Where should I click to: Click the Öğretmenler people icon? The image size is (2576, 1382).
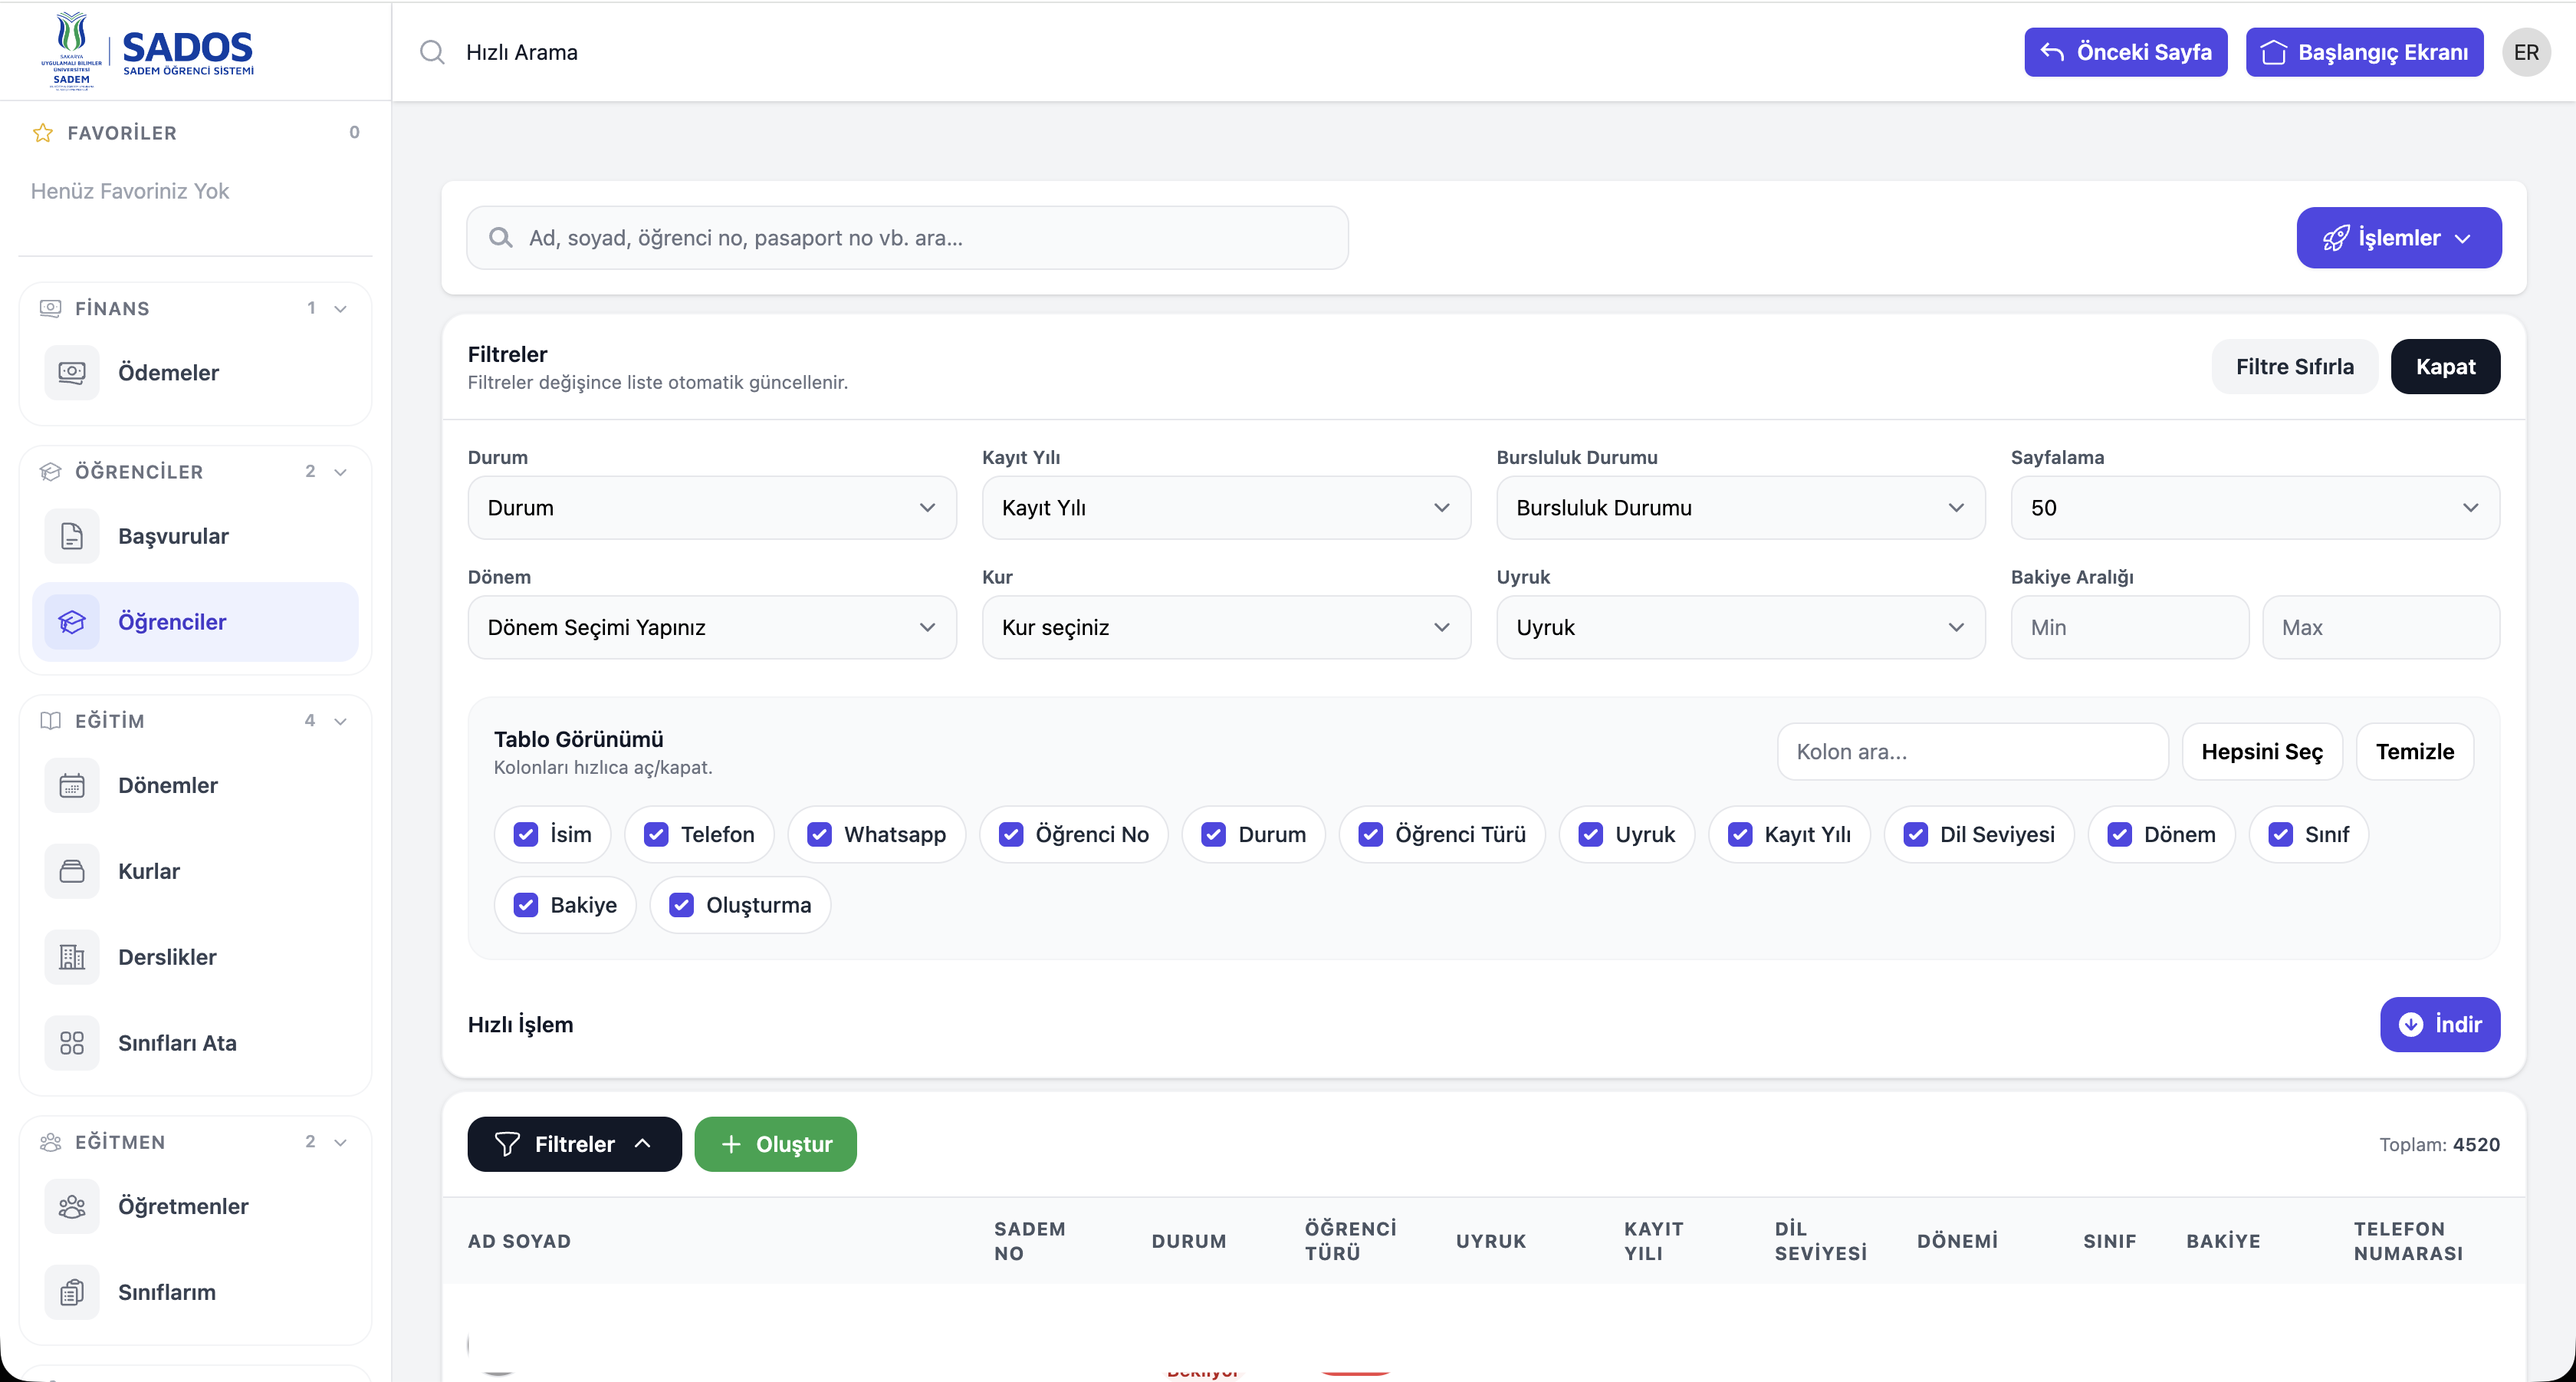point(72,1206)
